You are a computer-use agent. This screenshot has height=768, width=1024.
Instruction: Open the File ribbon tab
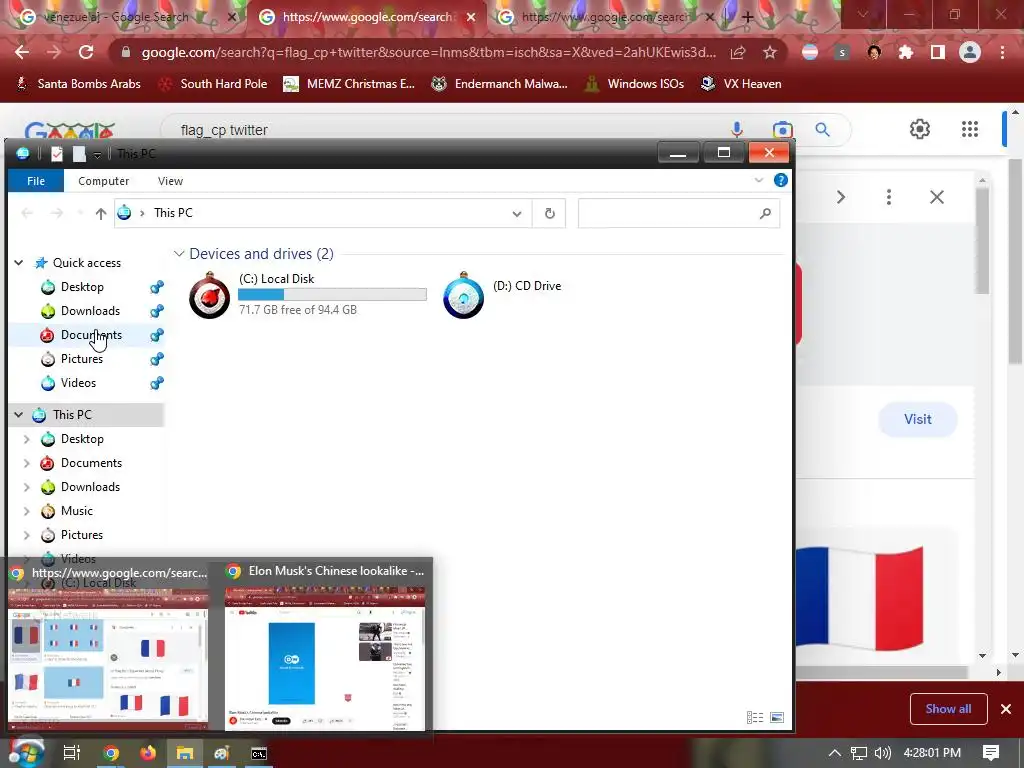coord(36,181)
